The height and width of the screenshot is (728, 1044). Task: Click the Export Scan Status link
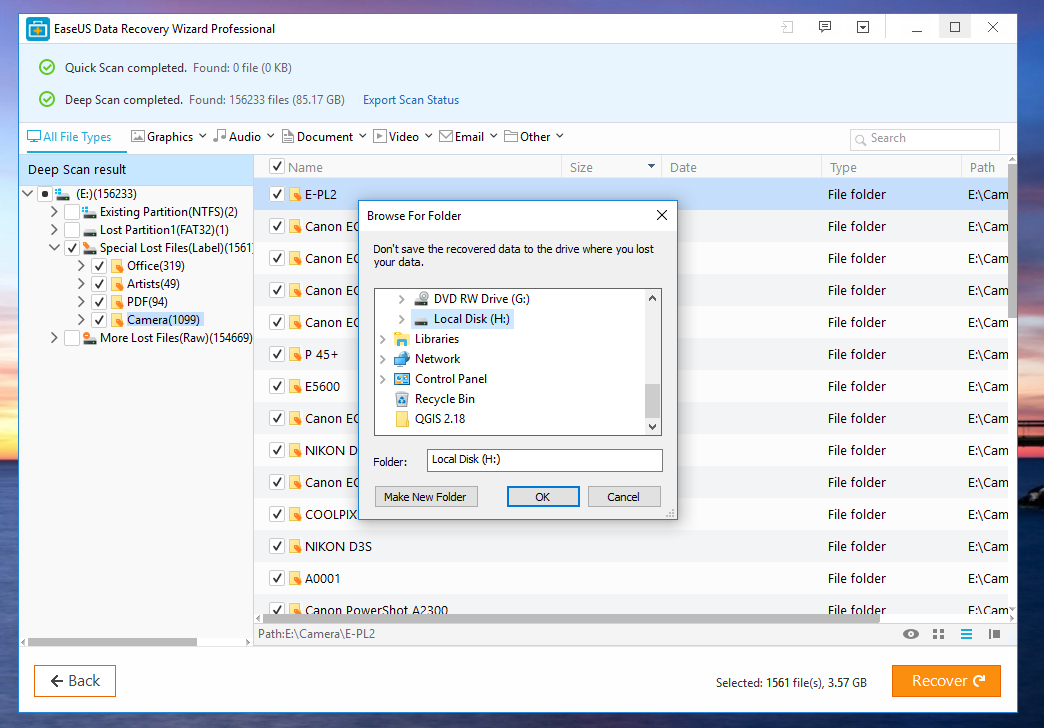click(411, 100)
